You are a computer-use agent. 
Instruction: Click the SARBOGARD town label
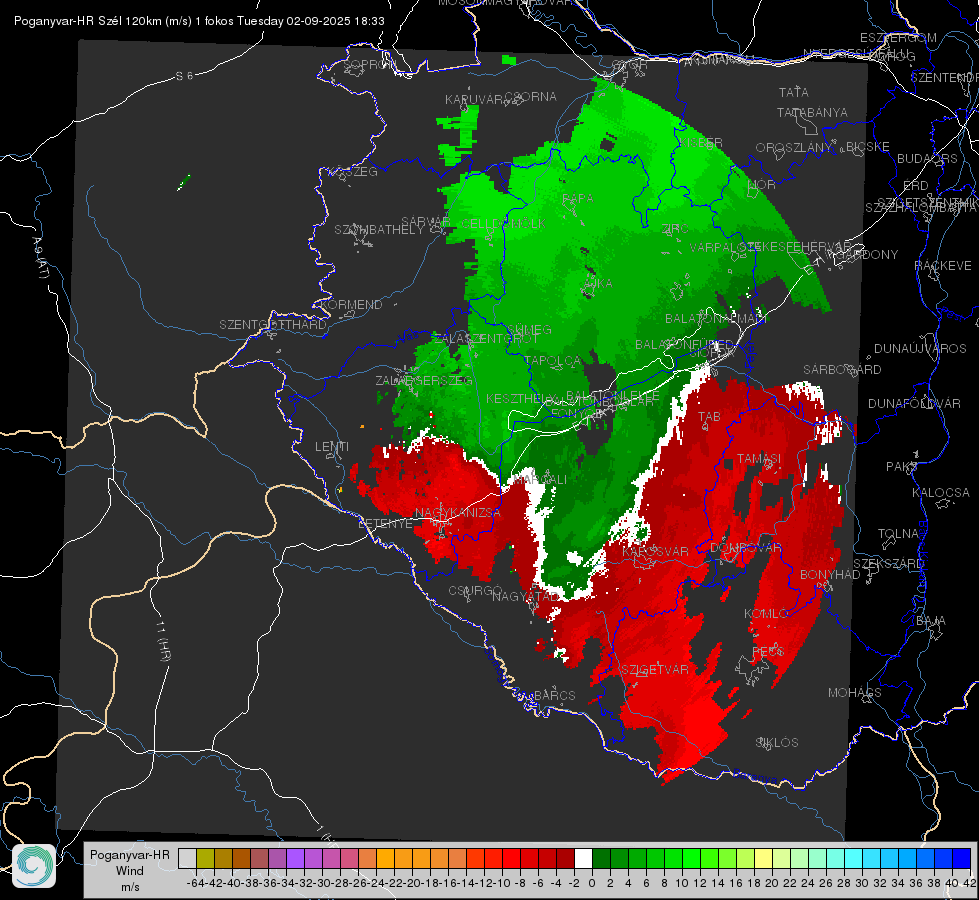tap(842, 370)
